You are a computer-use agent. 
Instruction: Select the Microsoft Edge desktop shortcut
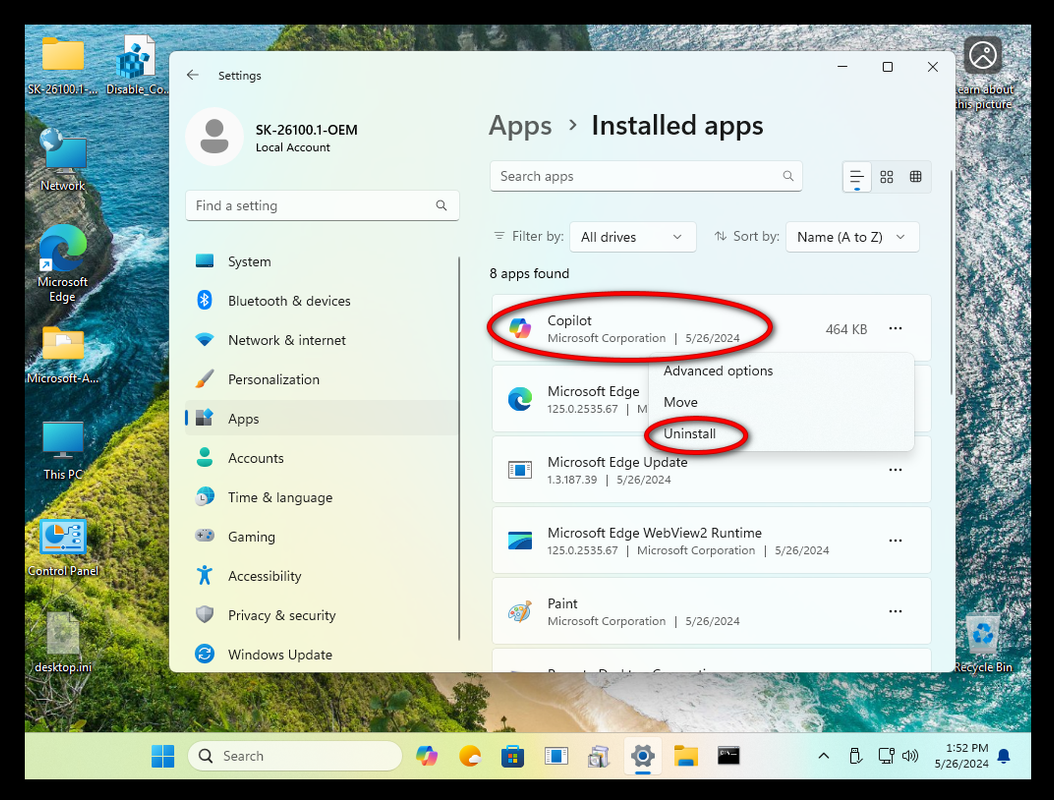coord(63,264)
